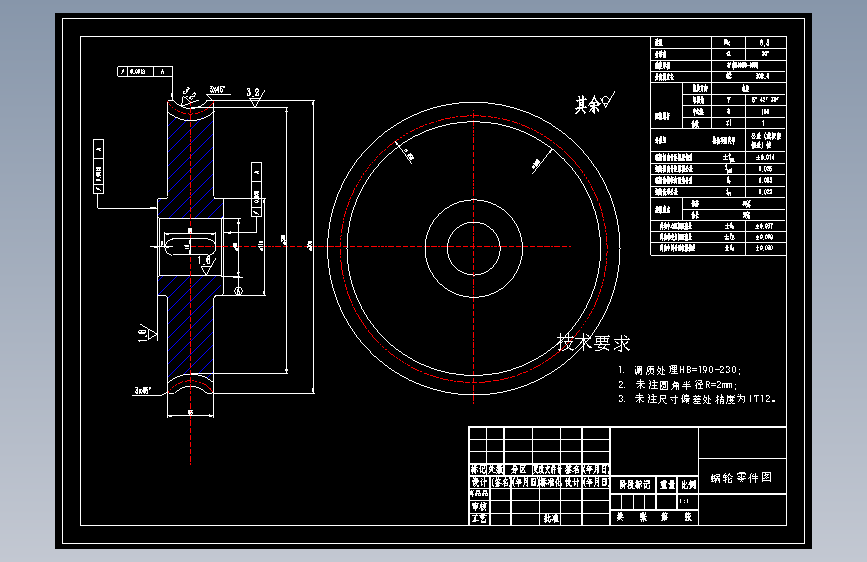Click the 0.013 runout tolerance frame above the rim
867x562 pixels.
coord(145,71)
